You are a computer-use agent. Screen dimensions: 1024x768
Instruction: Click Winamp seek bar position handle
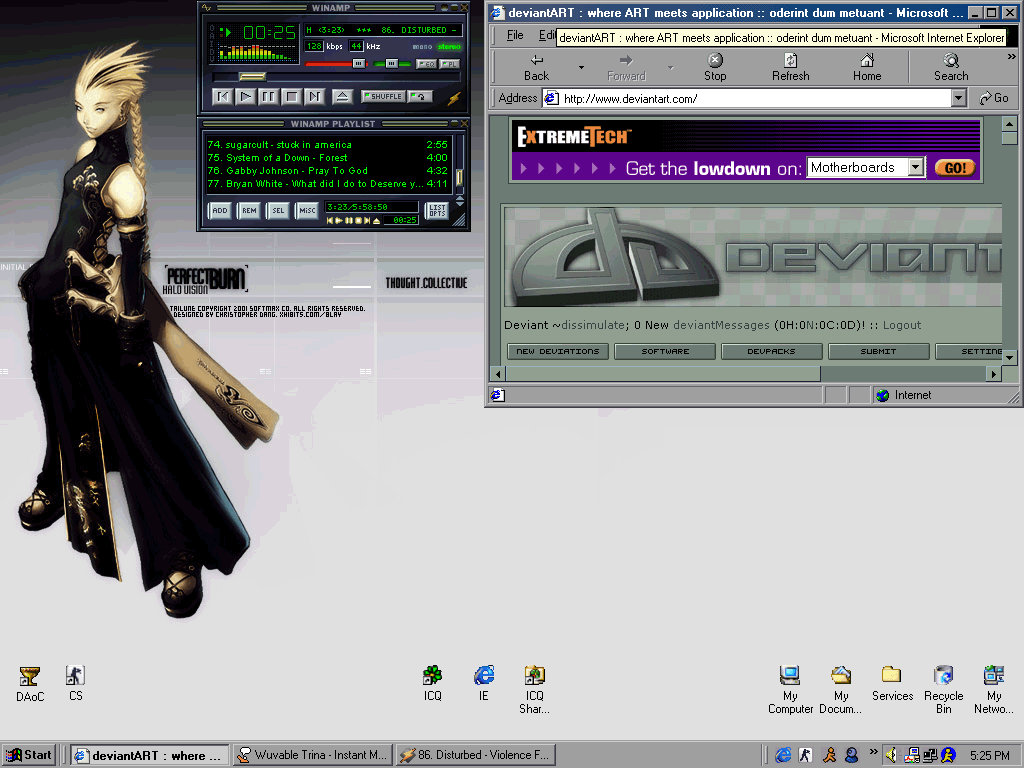pos(251,76)
